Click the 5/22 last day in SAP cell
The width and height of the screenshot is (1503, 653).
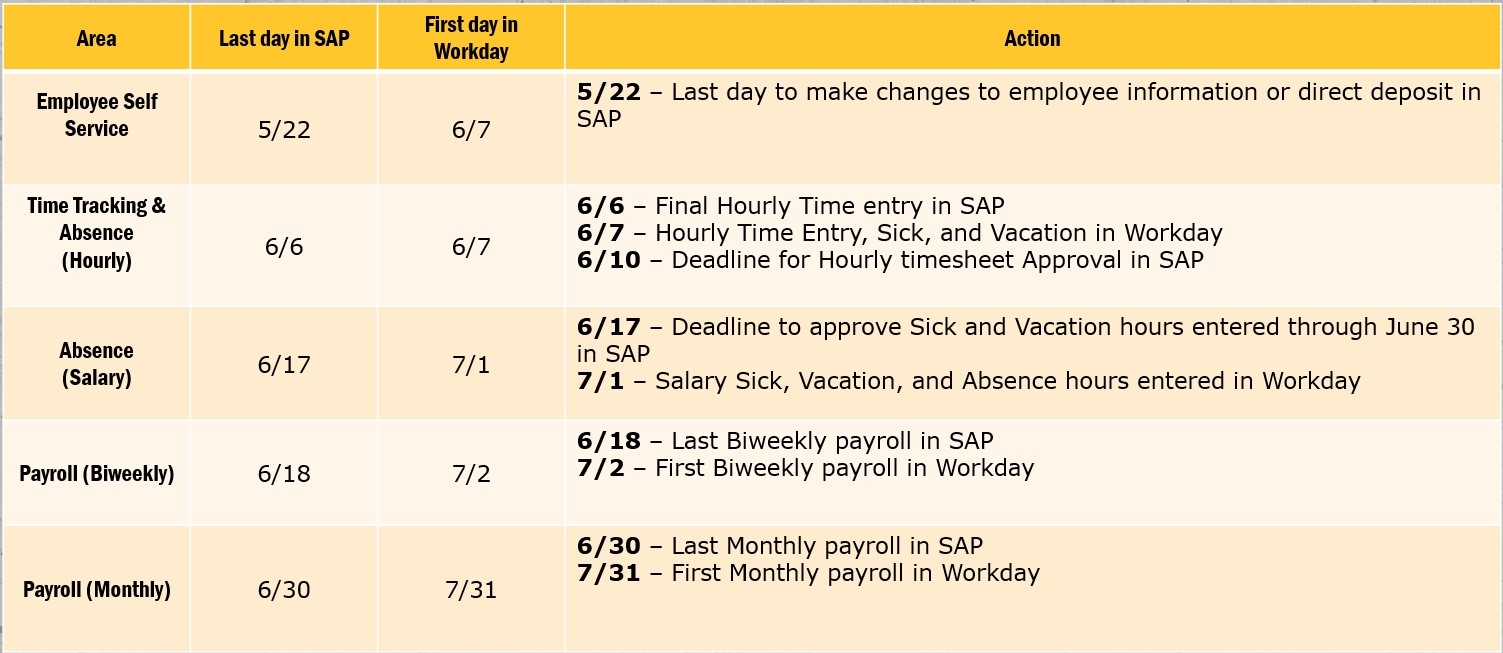[284, 130]
